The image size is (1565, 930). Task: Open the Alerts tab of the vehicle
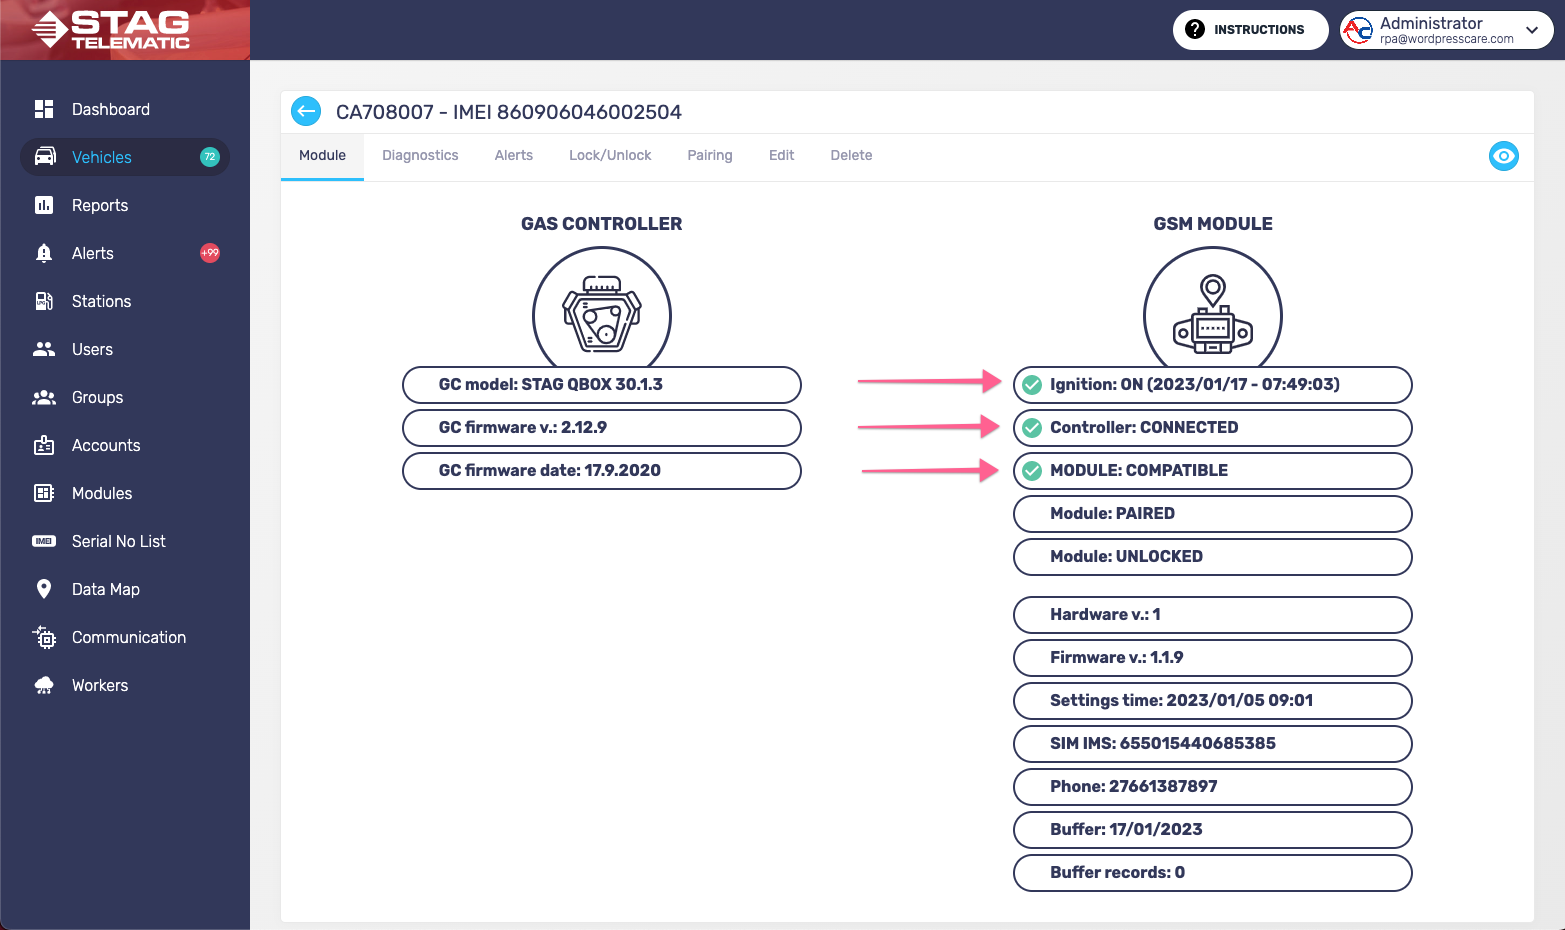(514, 156)
